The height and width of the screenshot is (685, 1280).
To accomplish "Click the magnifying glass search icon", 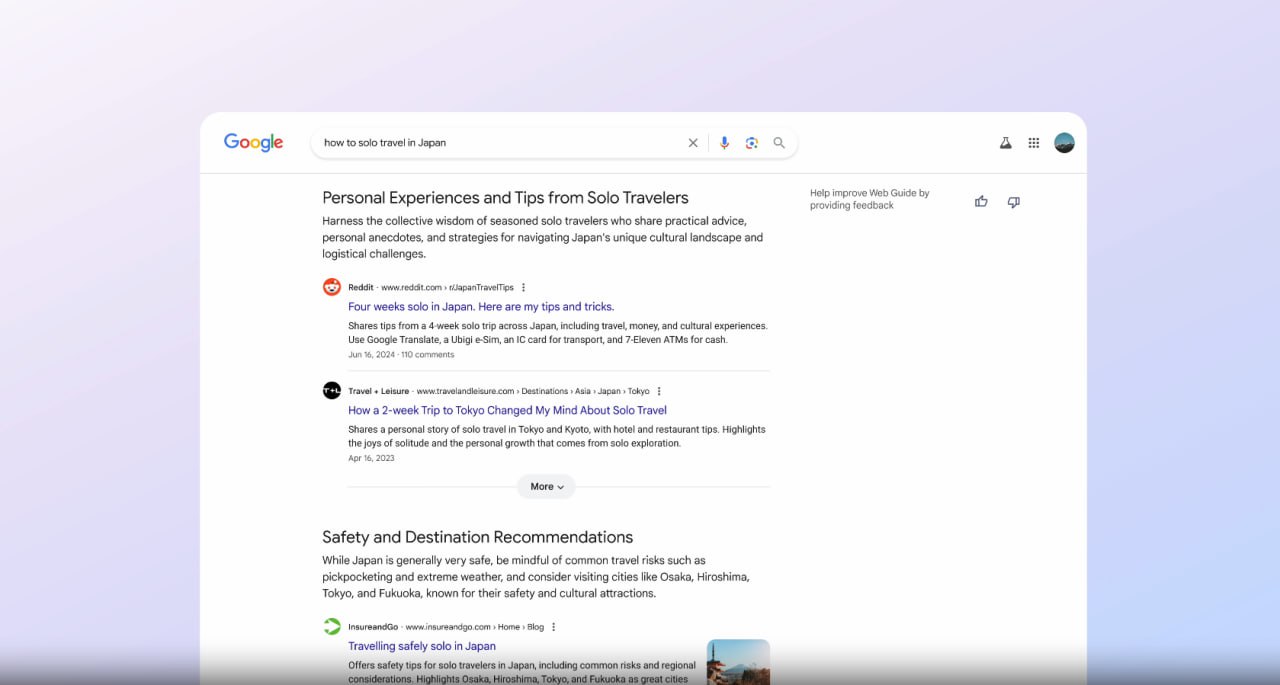I will point(779,143).
